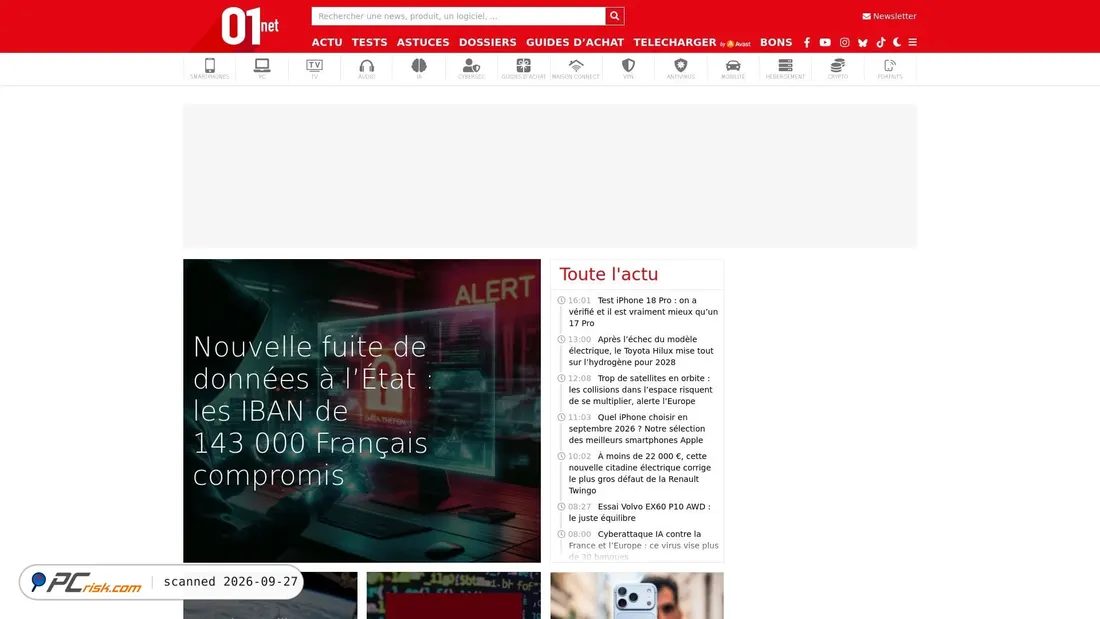Open the Smartphones category icon
Viewport: 1100px width, 619px height.
pyautogui.click(x=209, y=69)
